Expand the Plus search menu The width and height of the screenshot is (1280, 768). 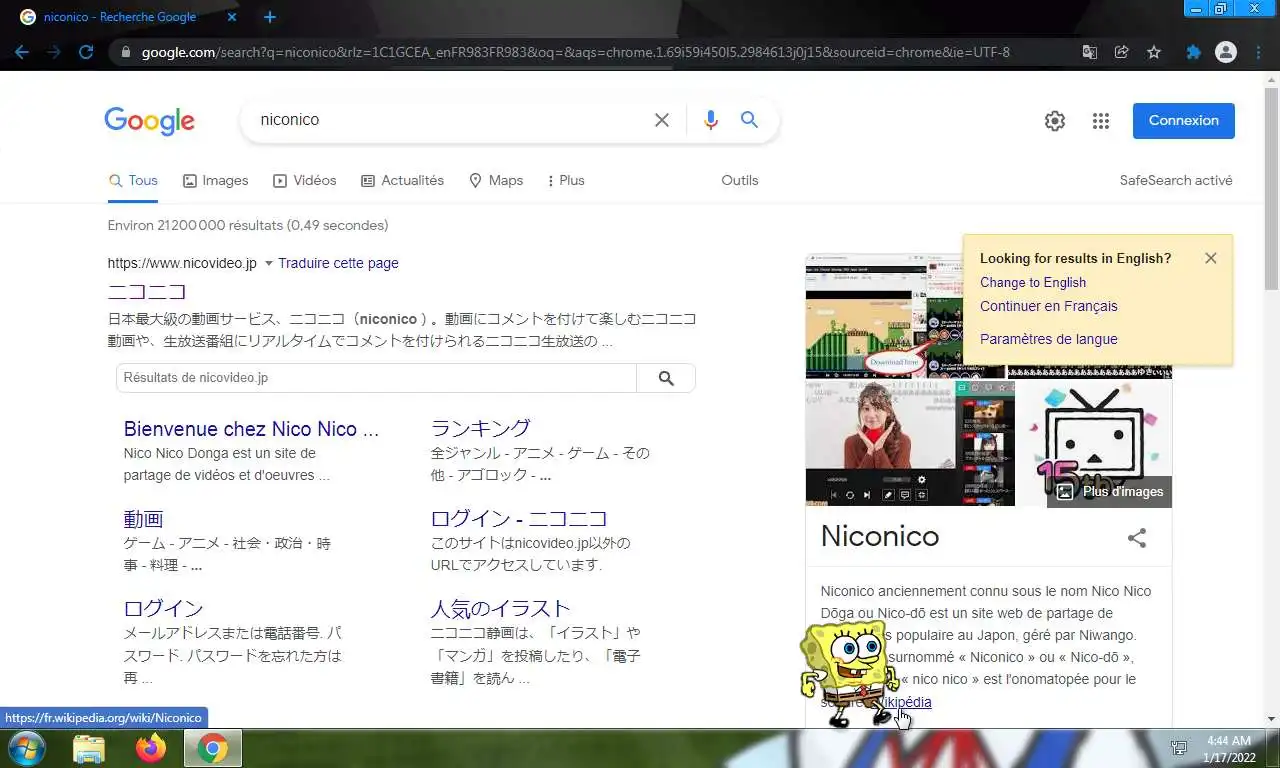point(565,180)
